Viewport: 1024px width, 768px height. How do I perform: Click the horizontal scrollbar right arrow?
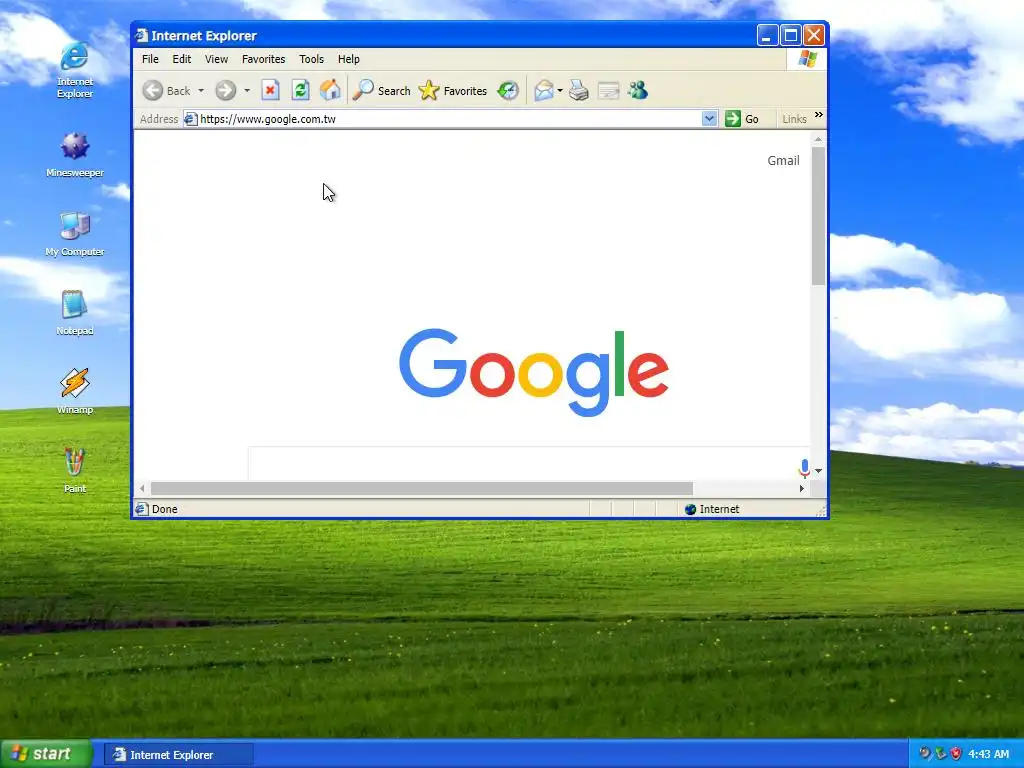(802, 488)
